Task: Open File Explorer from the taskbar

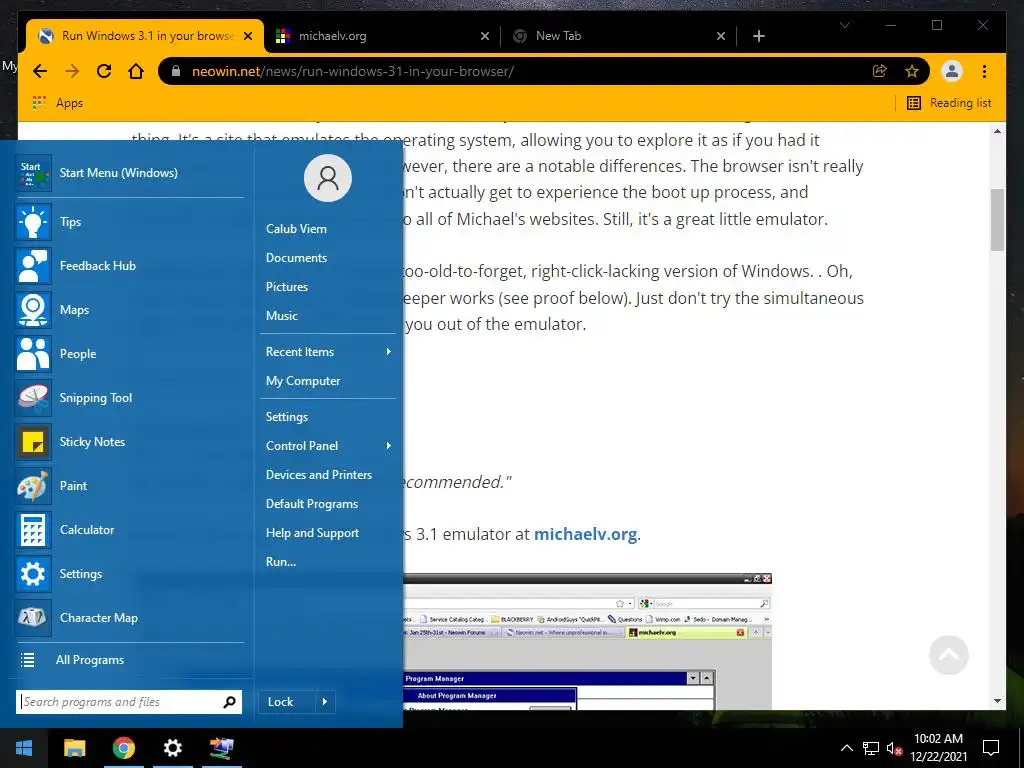Action: pyautogui.click(x=74, y=748)
